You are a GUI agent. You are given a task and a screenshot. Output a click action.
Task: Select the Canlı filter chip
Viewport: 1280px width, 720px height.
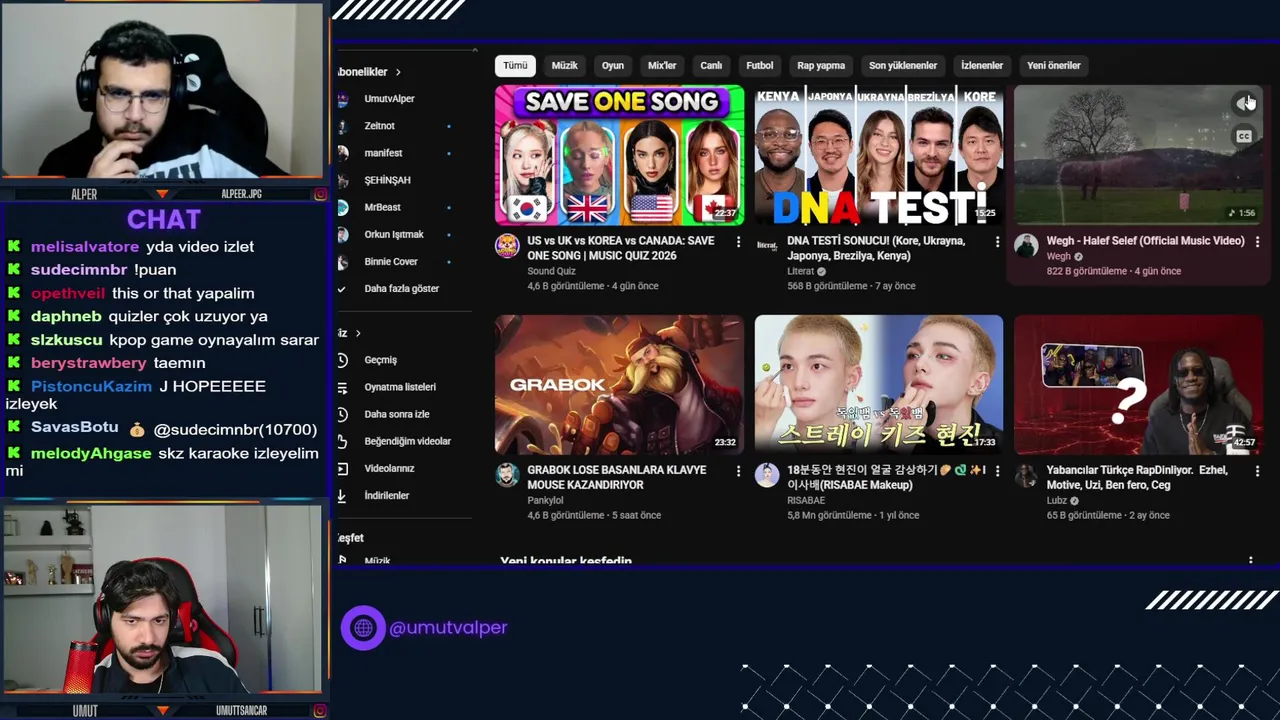[x=711, y=66]
